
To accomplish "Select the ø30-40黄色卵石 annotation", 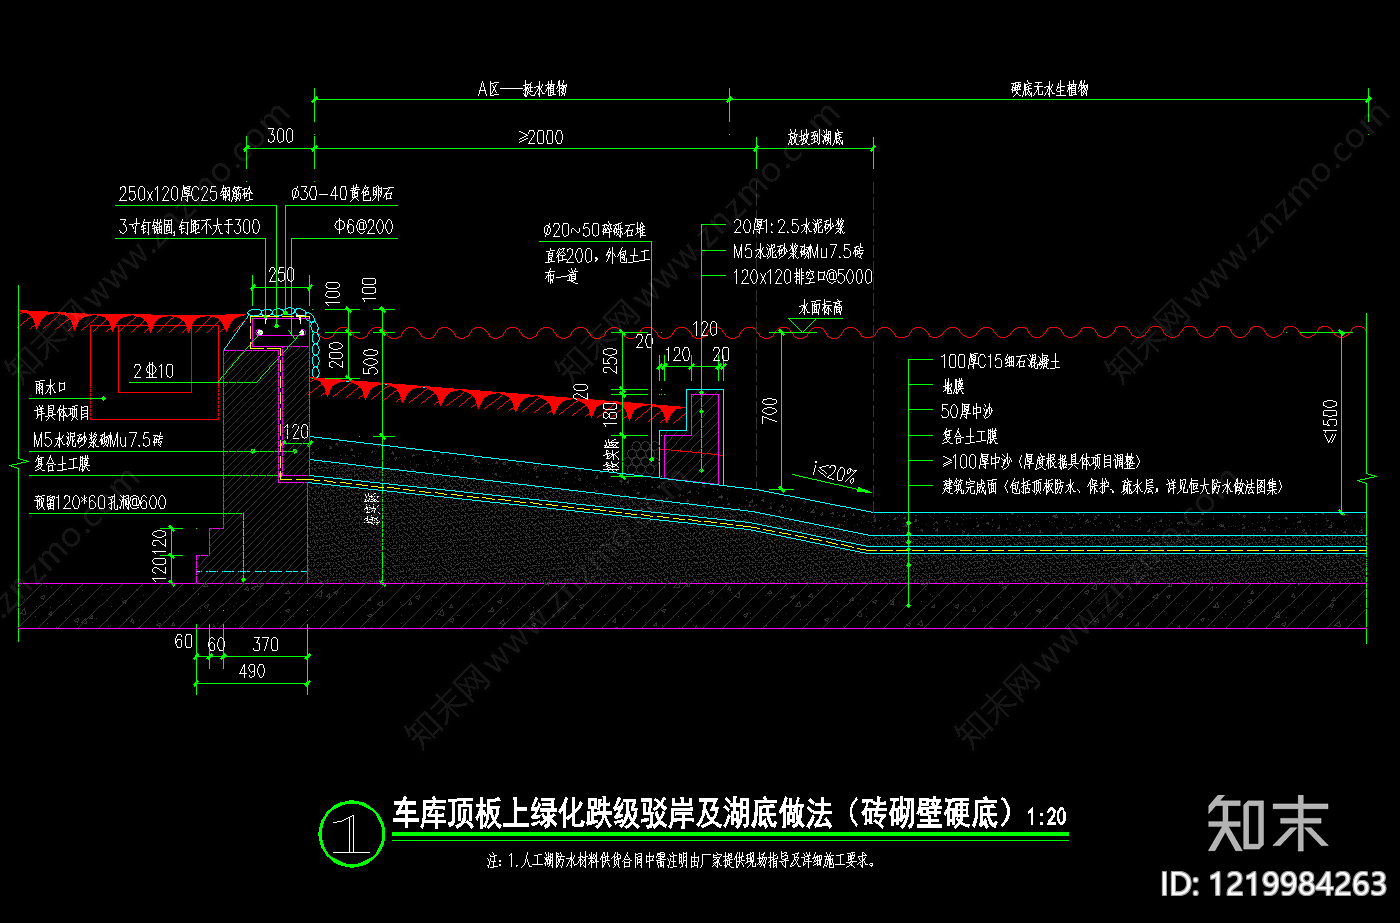I will click(x=342, y=194).
